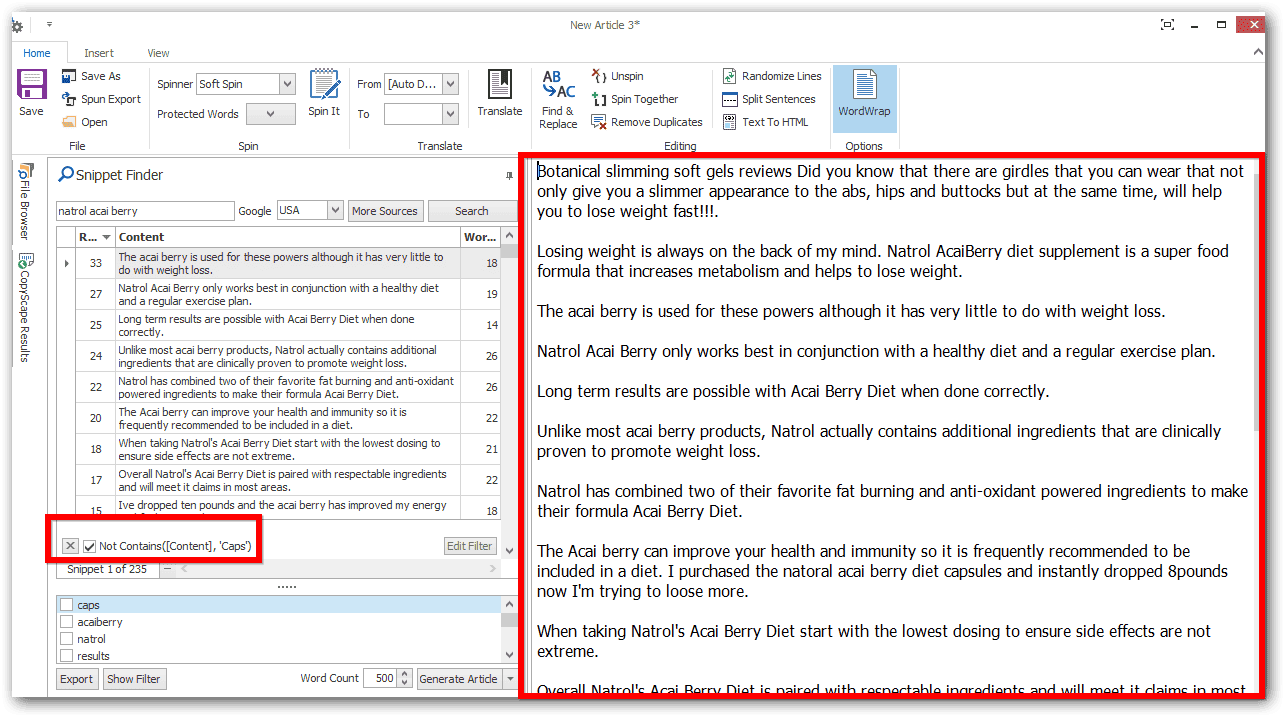Viewport: 1285px width, 717px height.
Task: Select the 'Snippet 1 of 235' tab
Action: click(107, 569)
